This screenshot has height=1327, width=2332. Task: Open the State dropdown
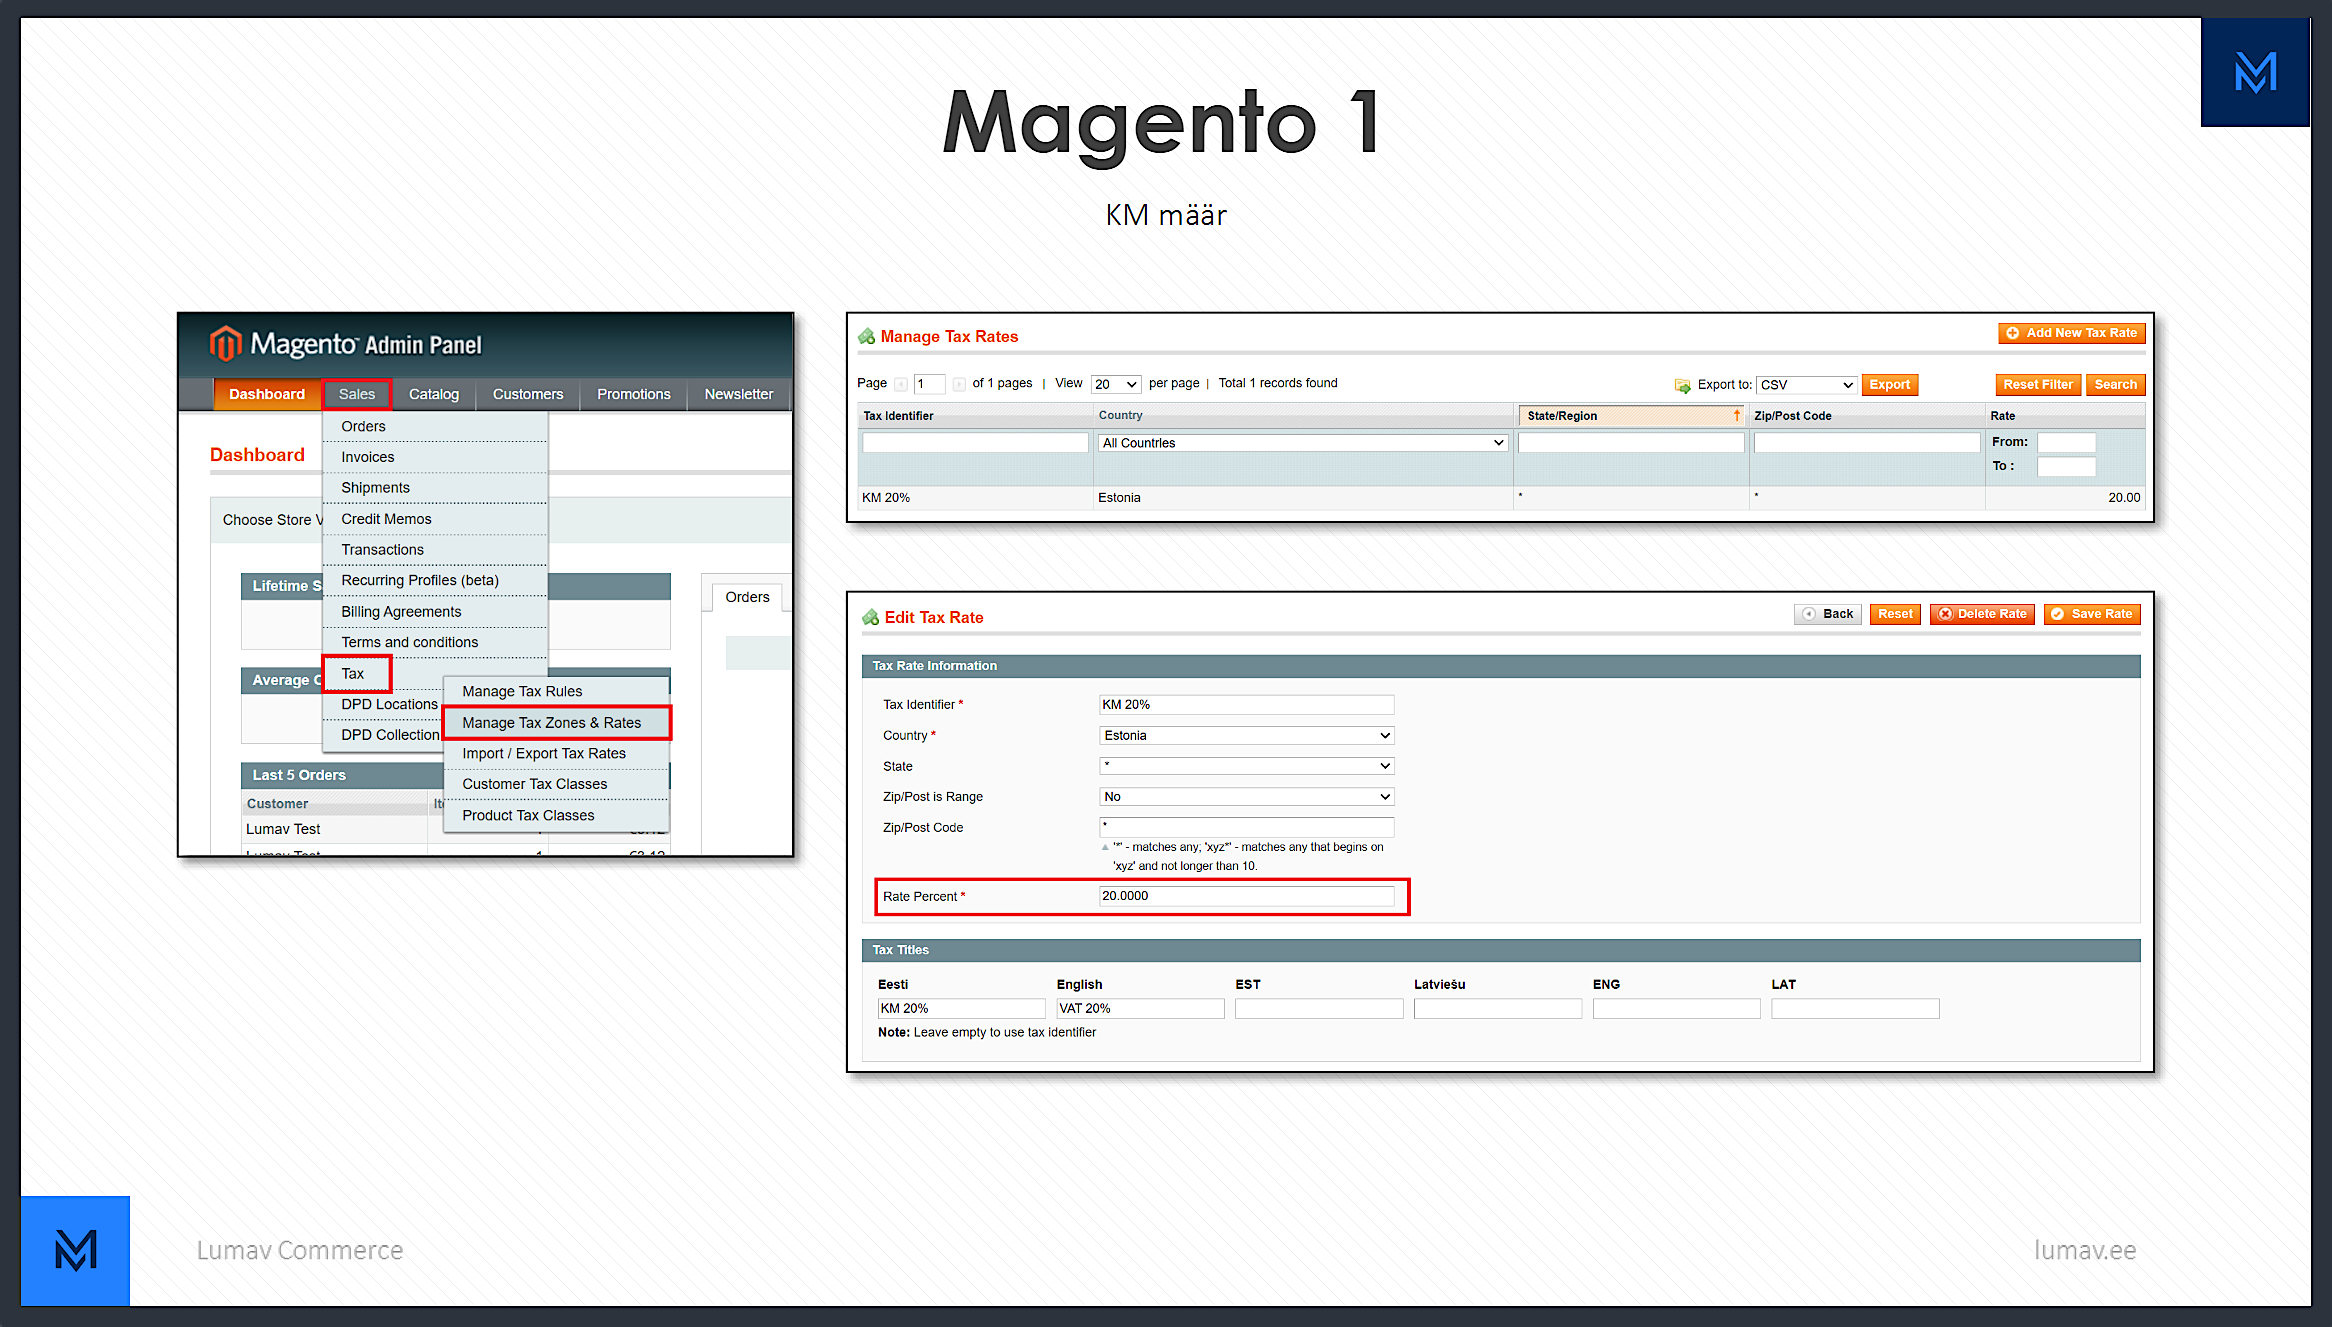1246,766
